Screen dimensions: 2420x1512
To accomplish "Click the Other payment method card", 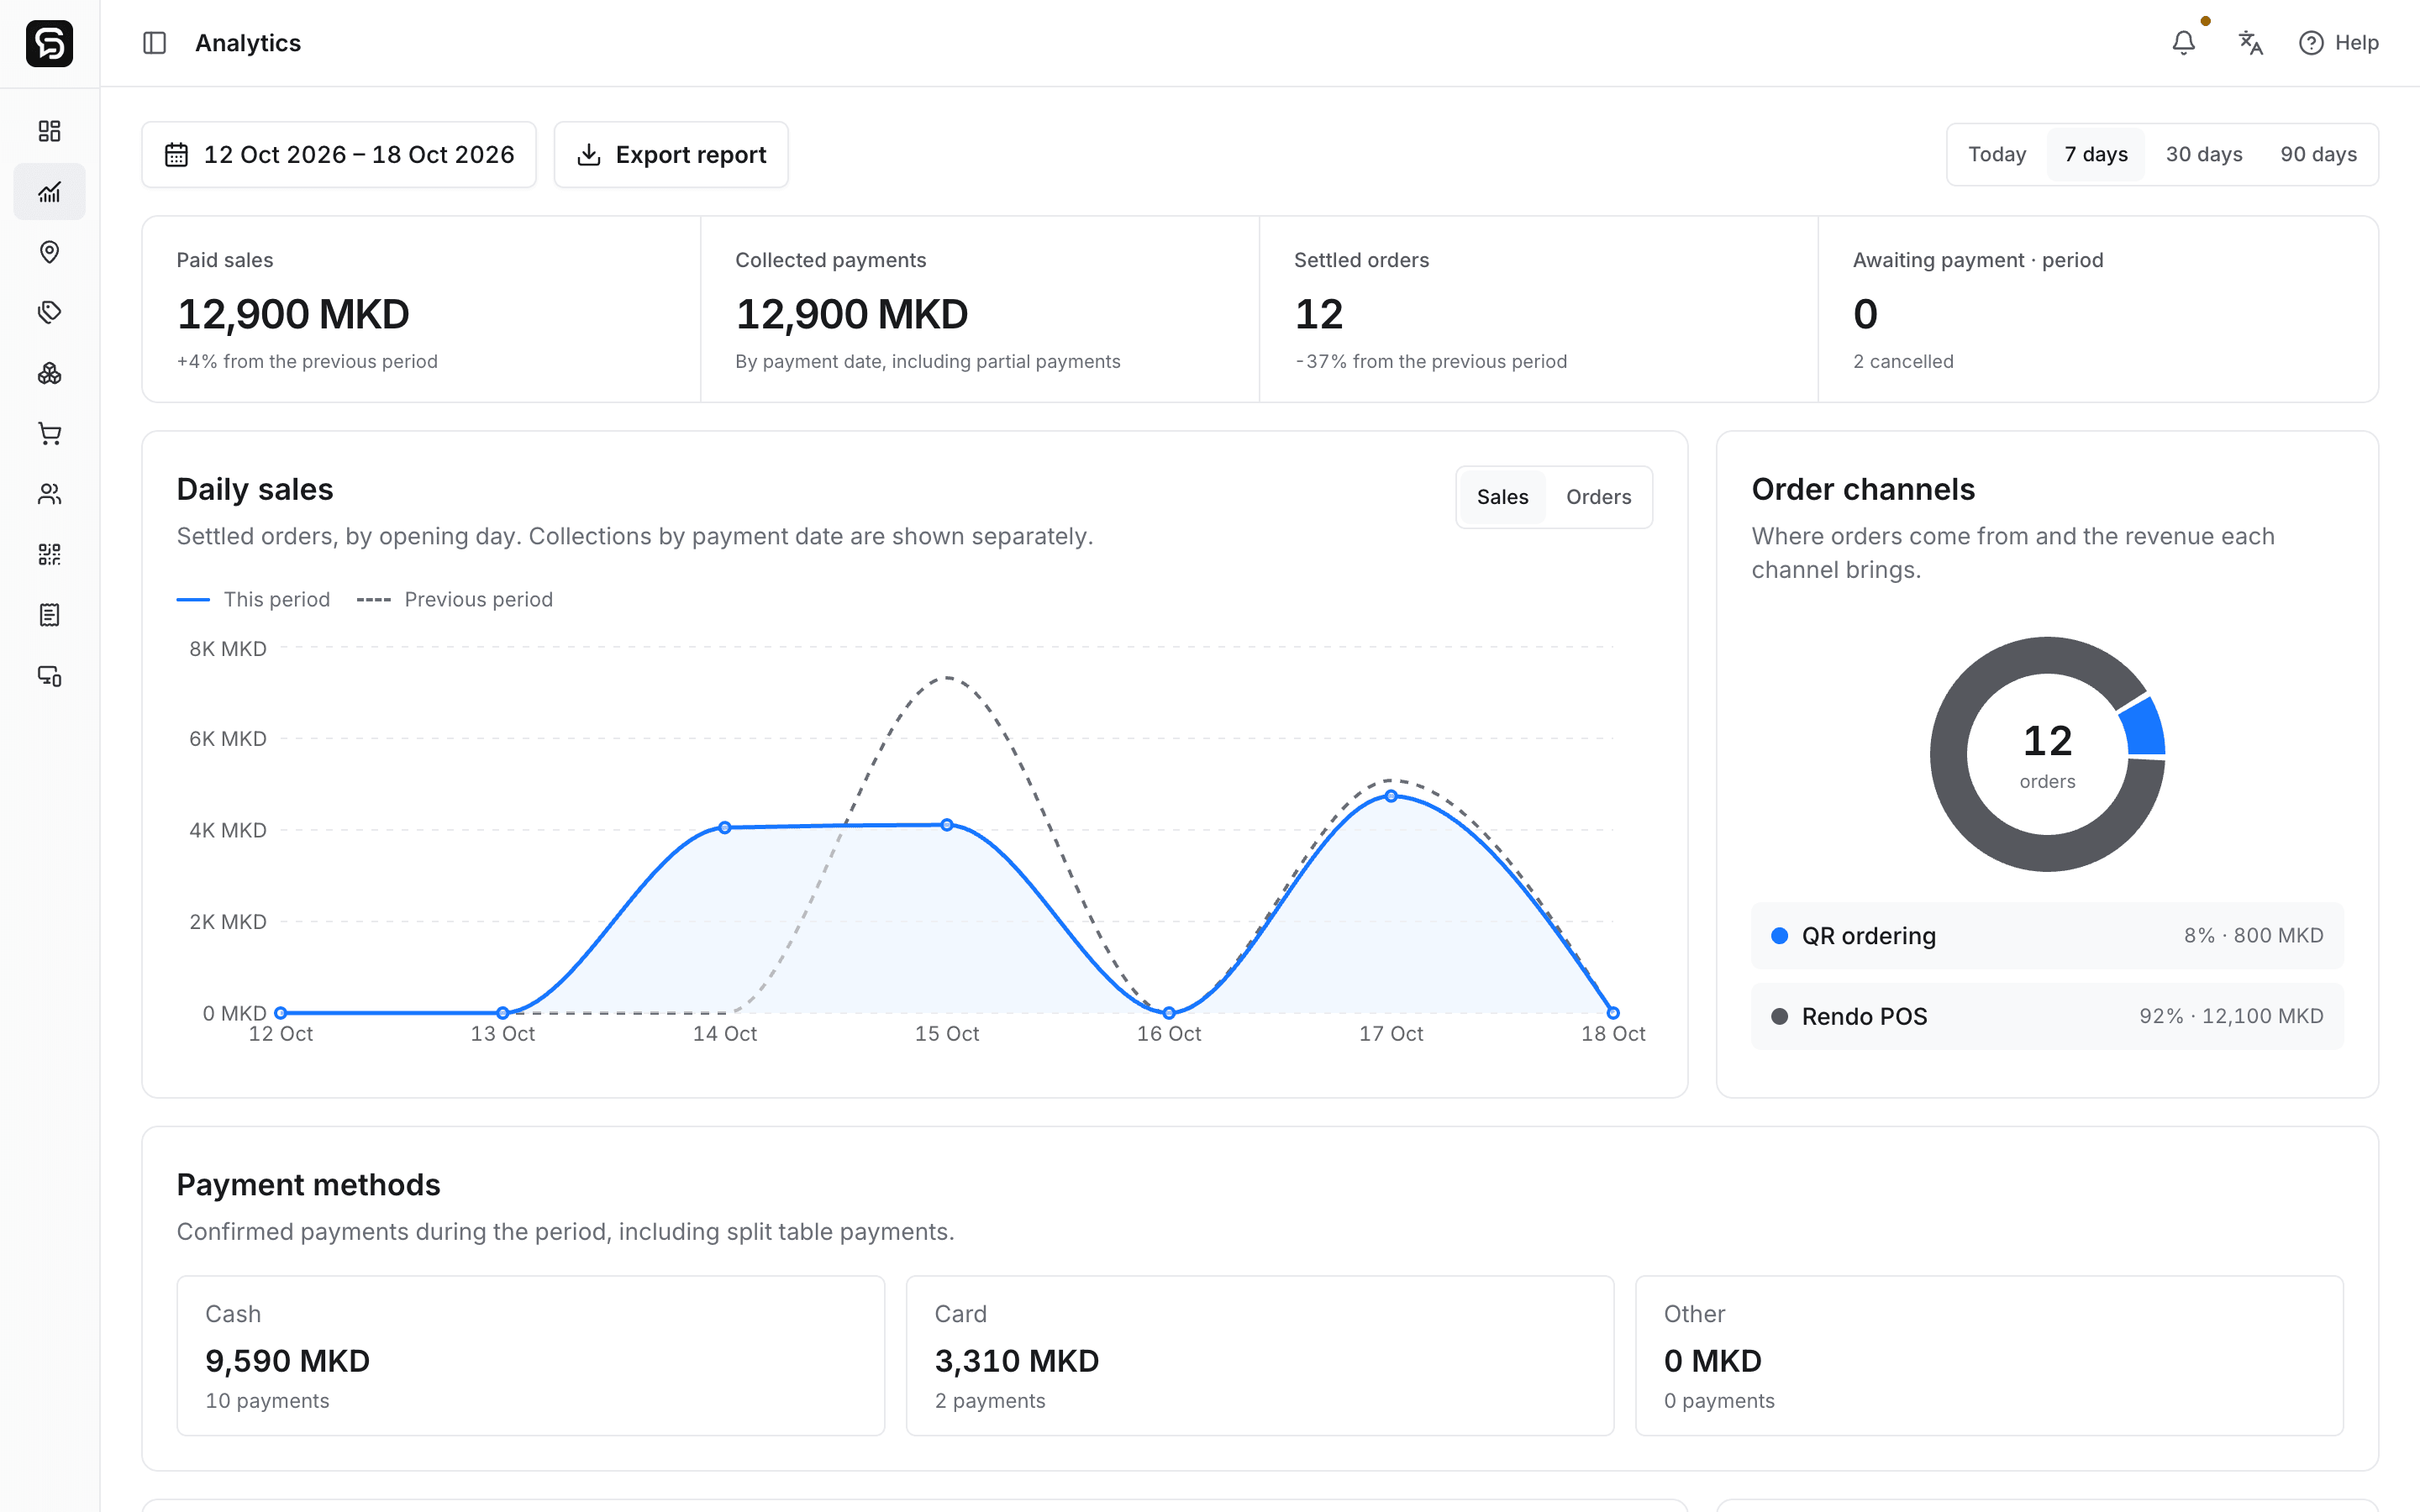I will click(1989, 1356).
